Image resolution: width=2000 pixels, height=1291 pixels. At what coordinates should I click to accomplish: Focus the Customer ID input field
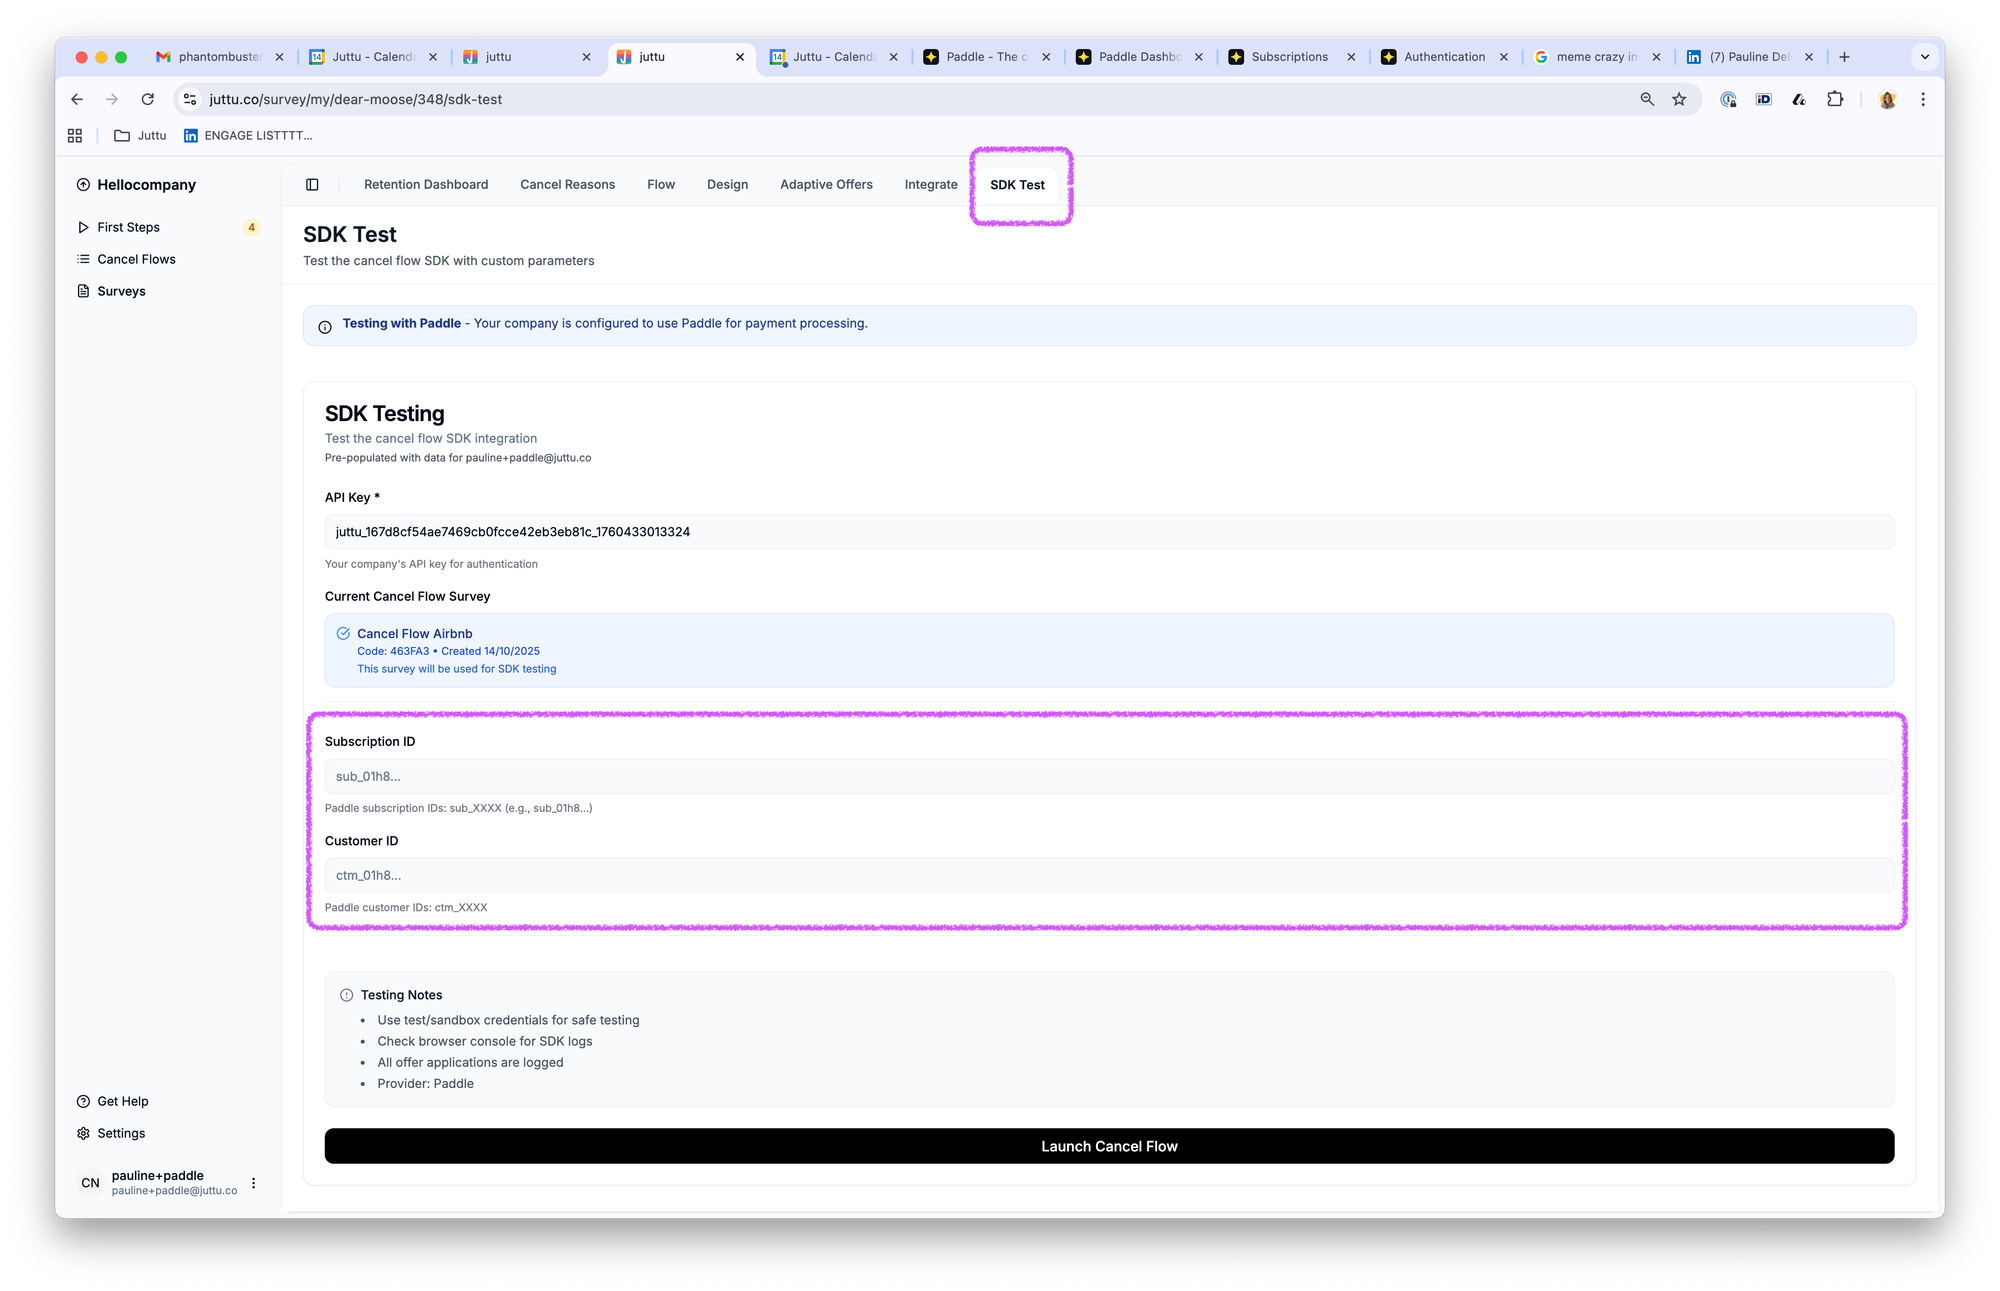1108,875
